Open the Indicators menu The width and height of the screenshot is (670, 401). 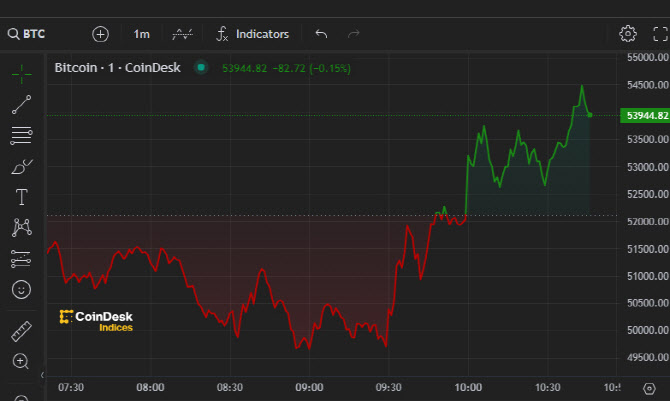(x=253, y=34)
